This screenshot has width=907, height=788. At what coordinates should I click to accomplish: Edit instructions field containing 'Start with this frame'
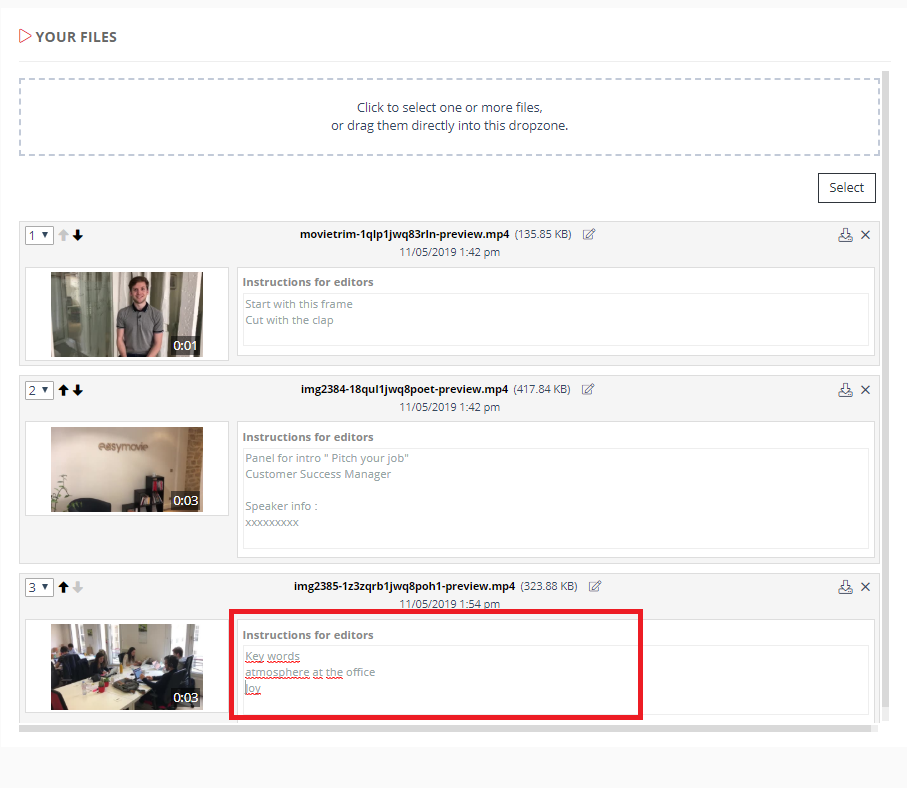(x=556, y=319)
